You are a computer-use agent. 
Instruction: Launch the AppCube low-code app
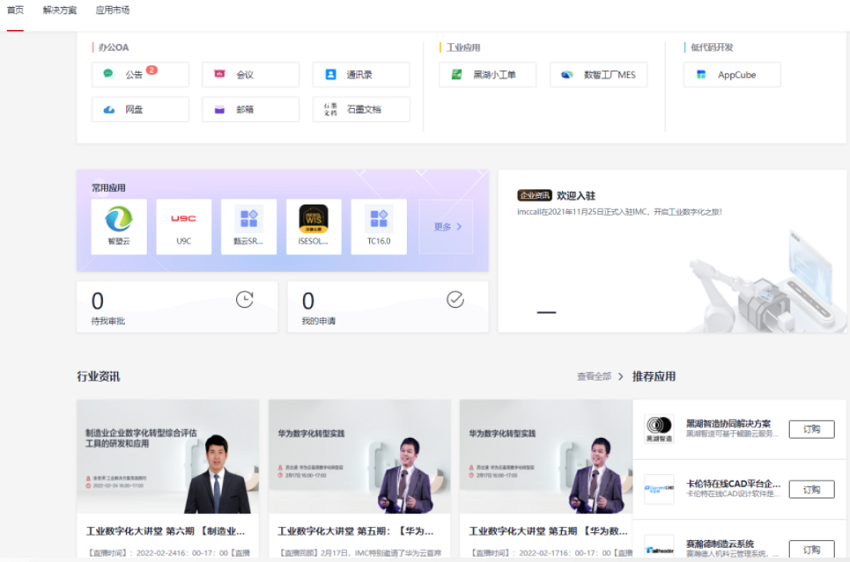coord(732,75)
